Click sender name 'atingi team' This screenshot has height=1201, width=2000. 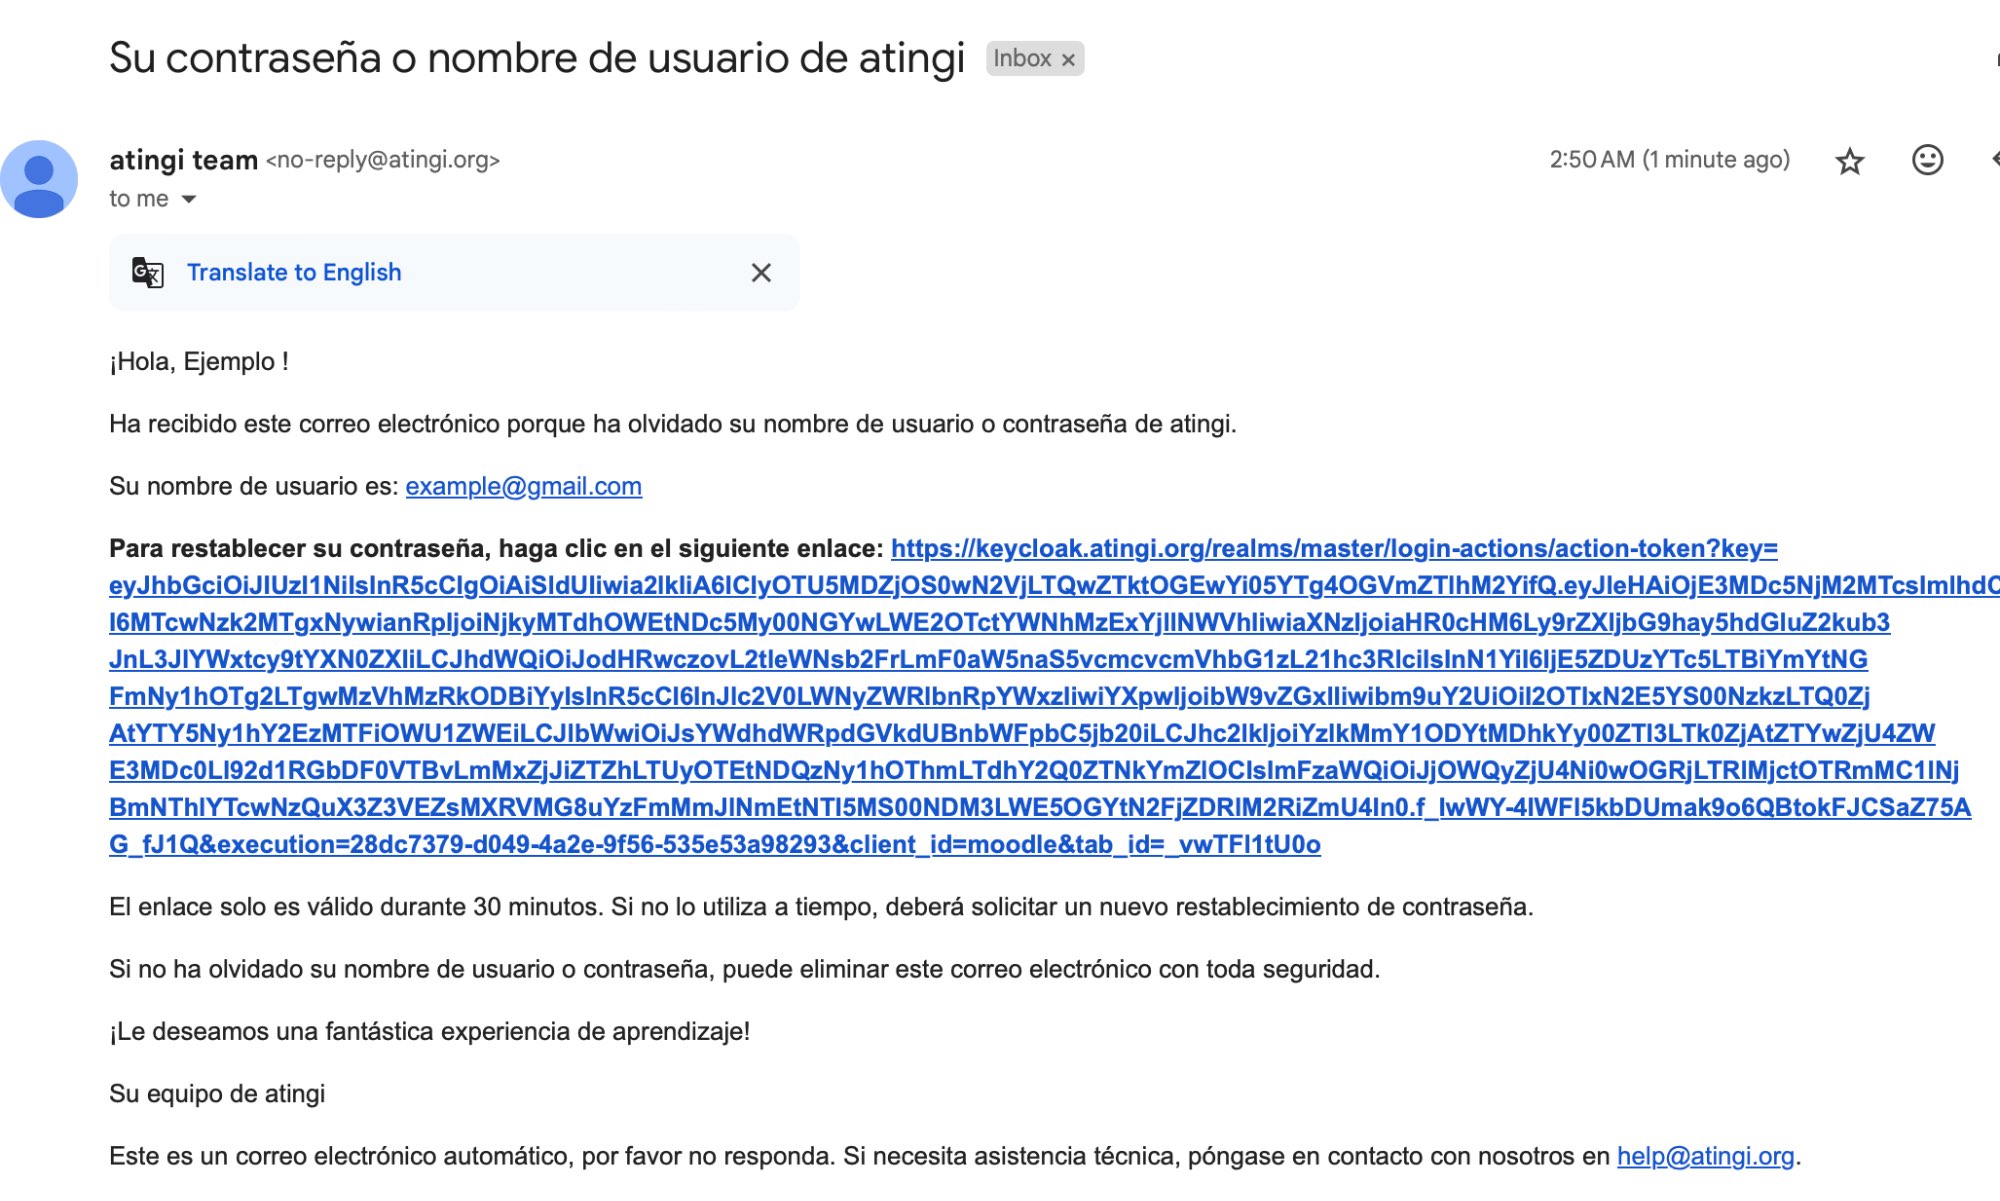(x=183, y=160)
